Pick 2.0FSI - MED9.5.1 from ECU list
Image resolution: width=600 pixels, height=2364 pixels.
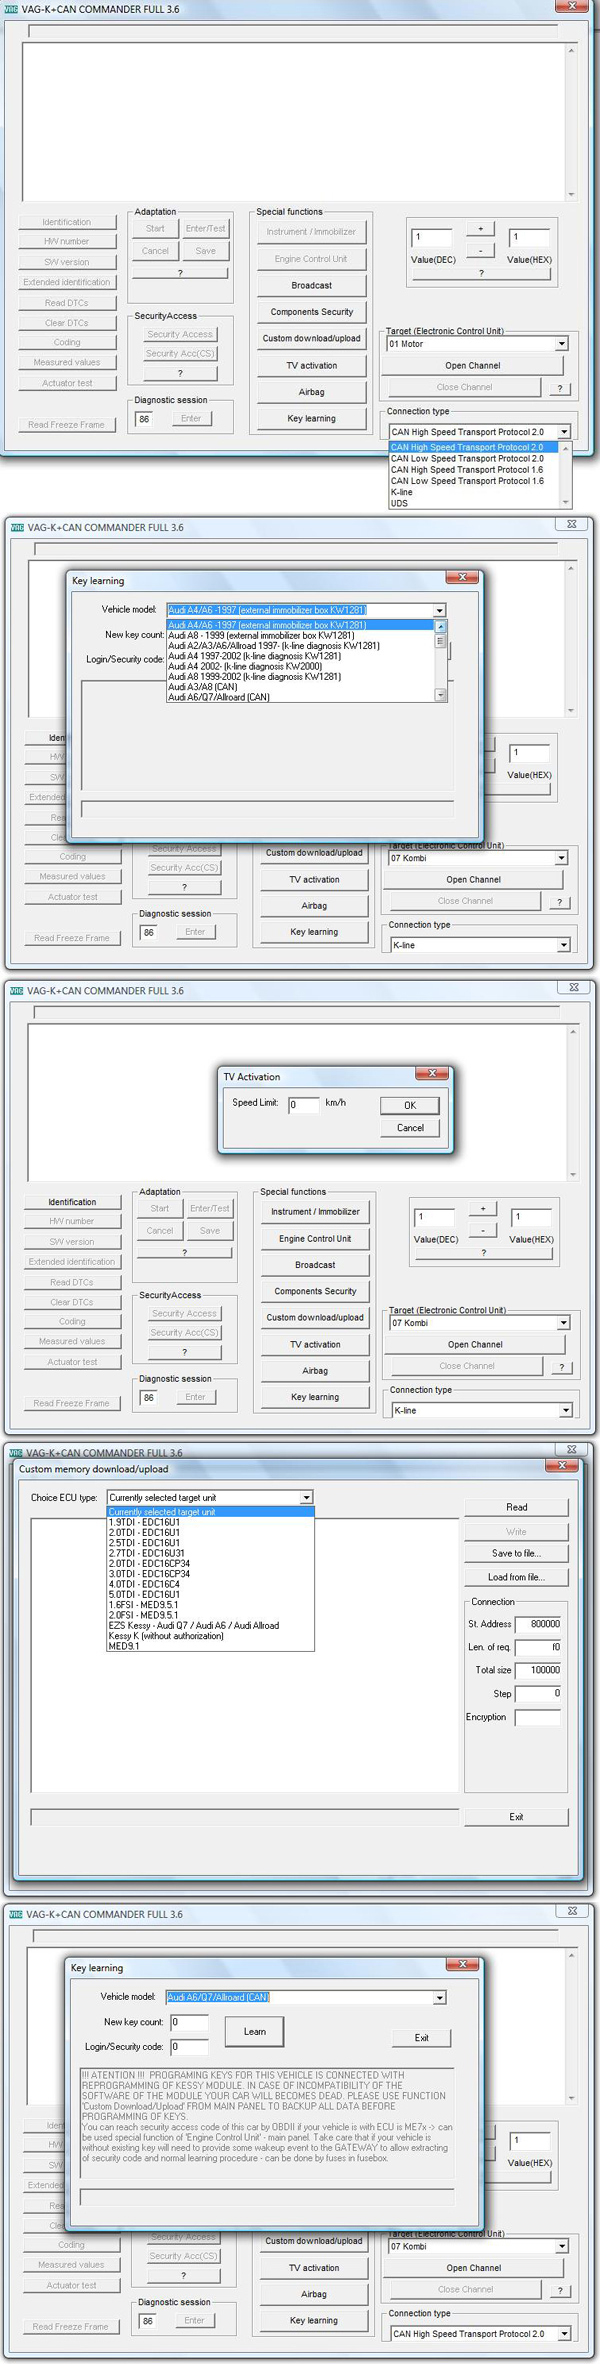[x=143, y=1615]
